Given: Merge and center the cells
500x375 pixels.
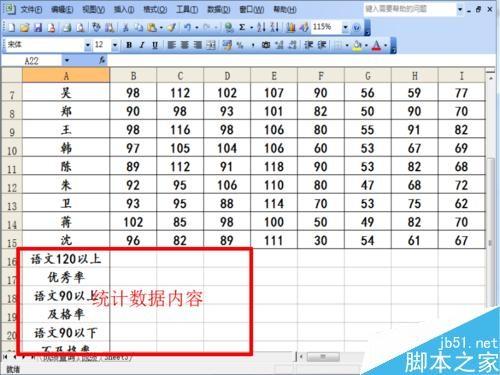Looking at the screenshot, I should click(x=211, y=45).
